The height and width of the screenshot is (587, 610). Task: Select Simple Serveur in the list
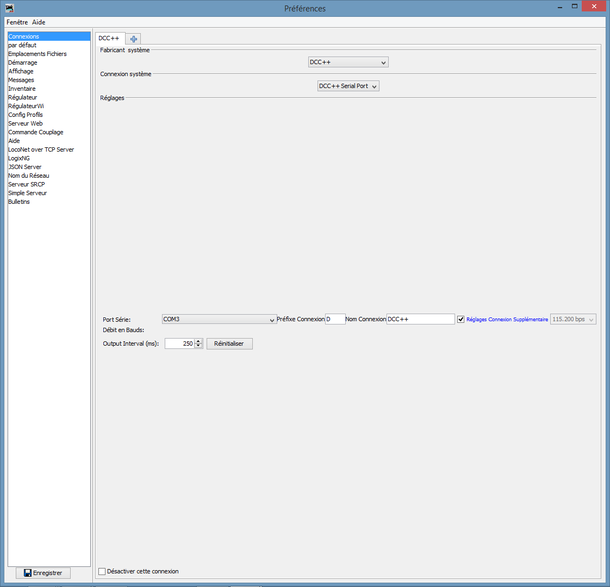point(49,193)
